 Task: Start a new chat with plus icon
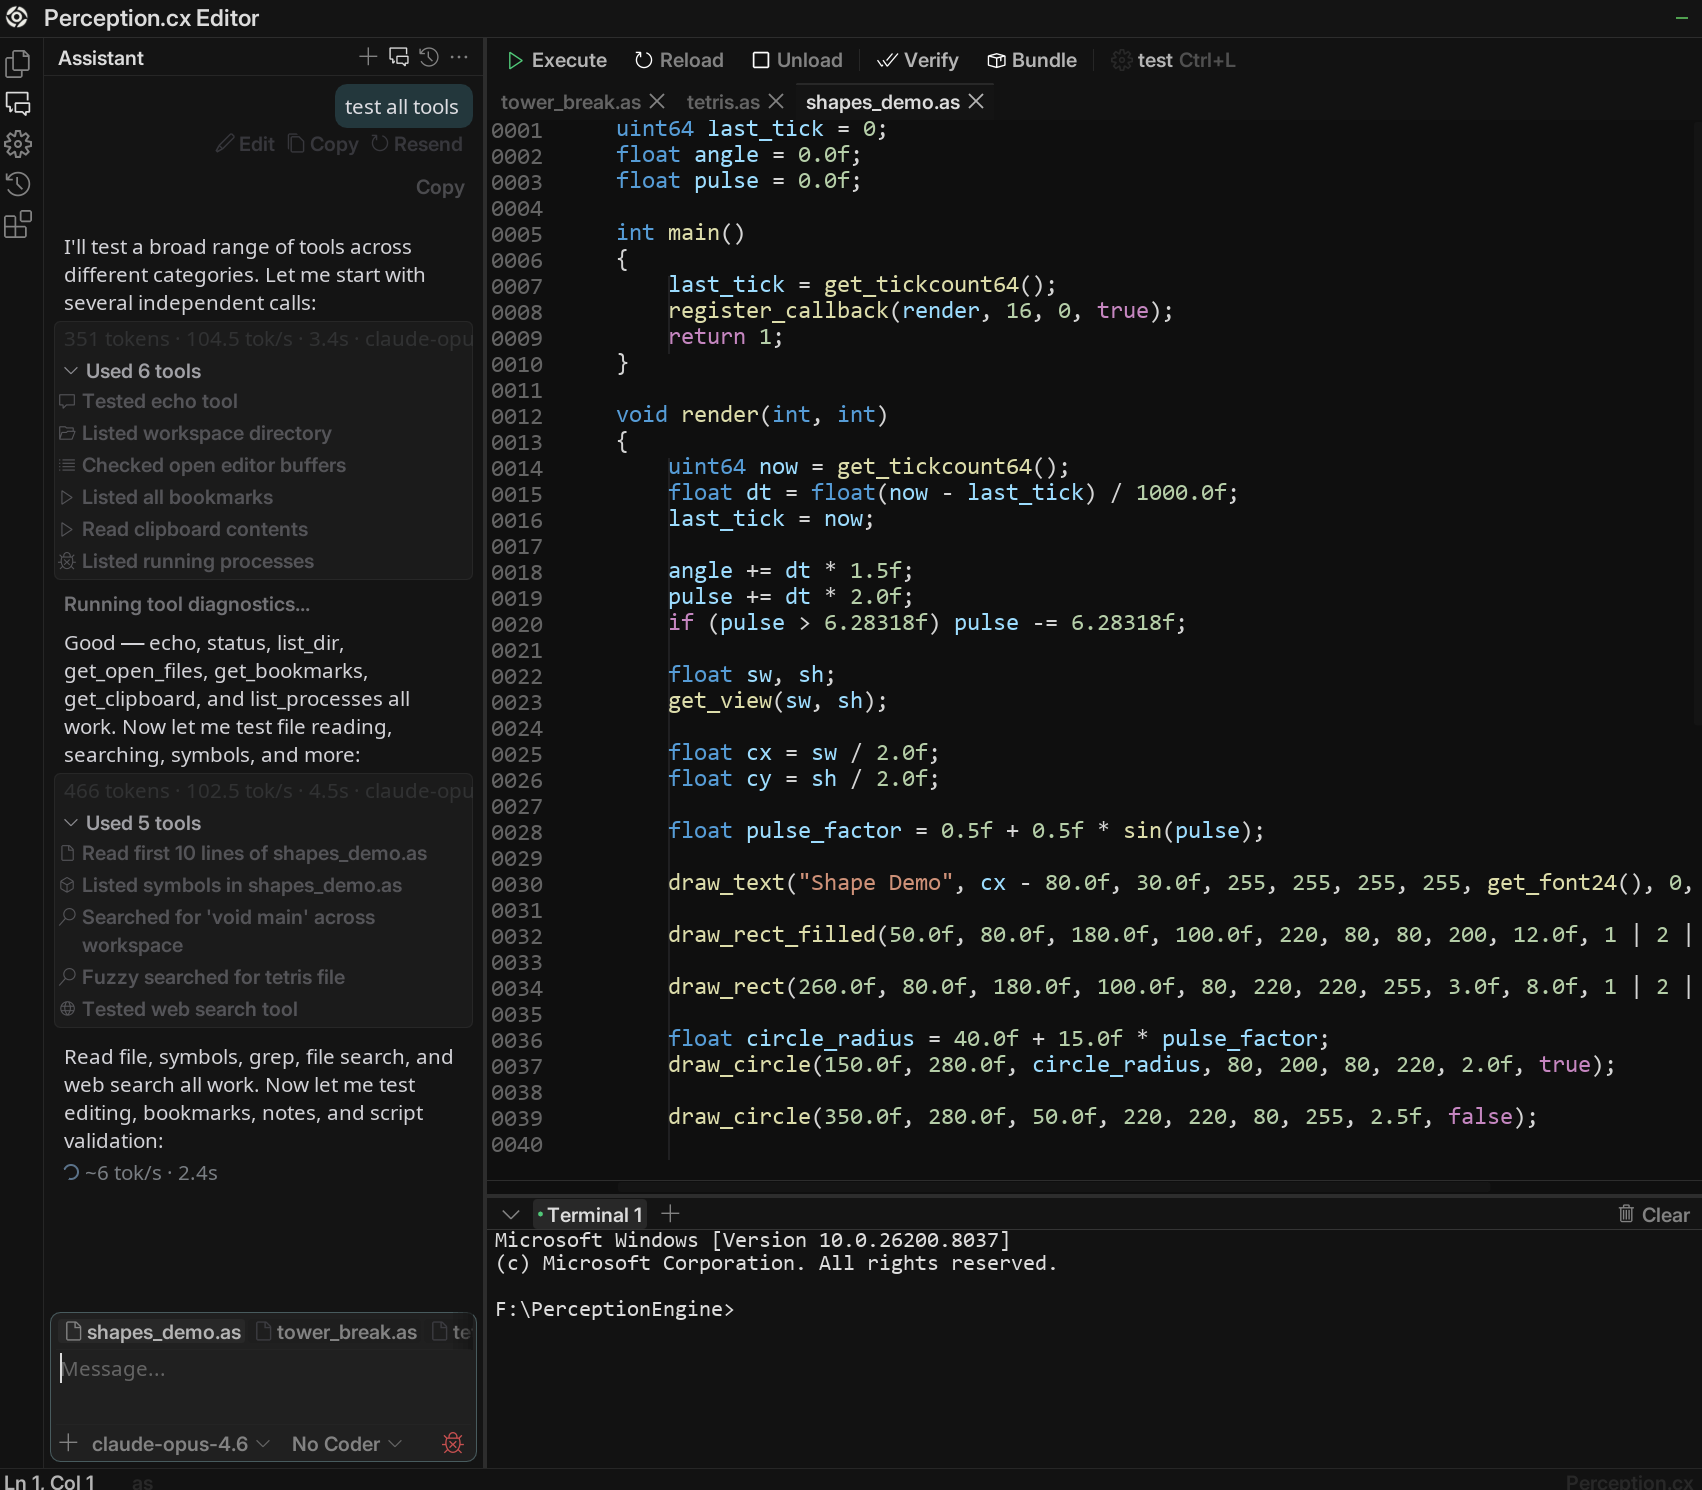pos(368,57)
